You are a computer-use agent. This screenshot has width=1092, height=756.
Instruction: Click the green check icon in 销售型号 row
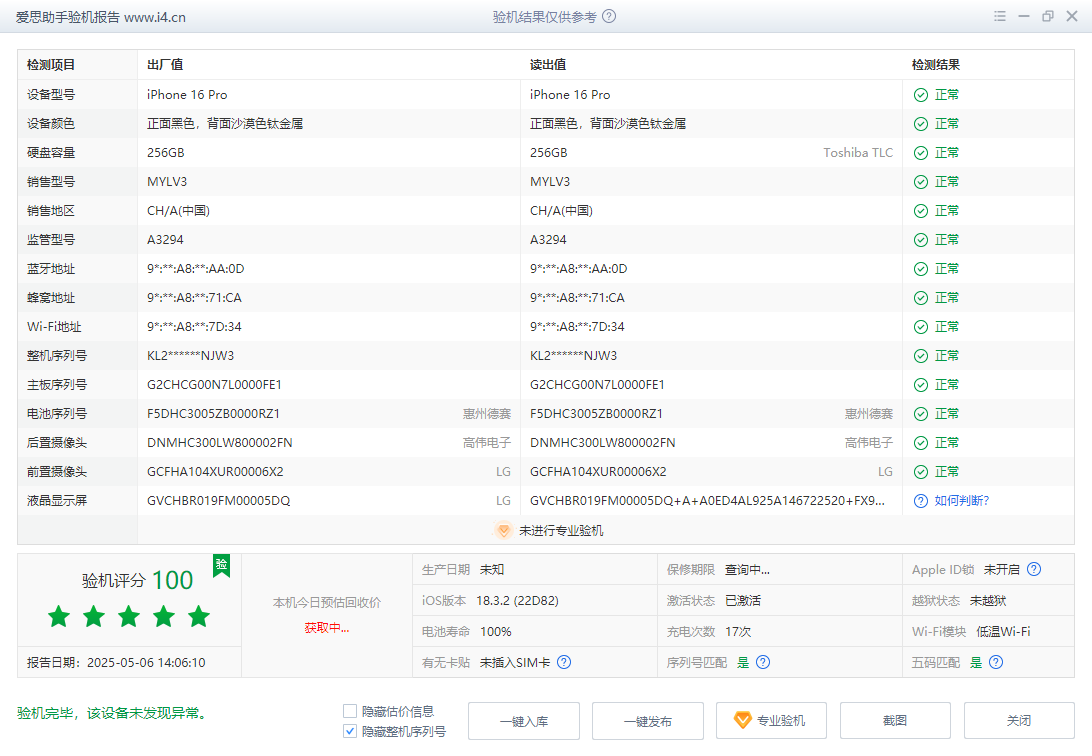coord(921,182)
